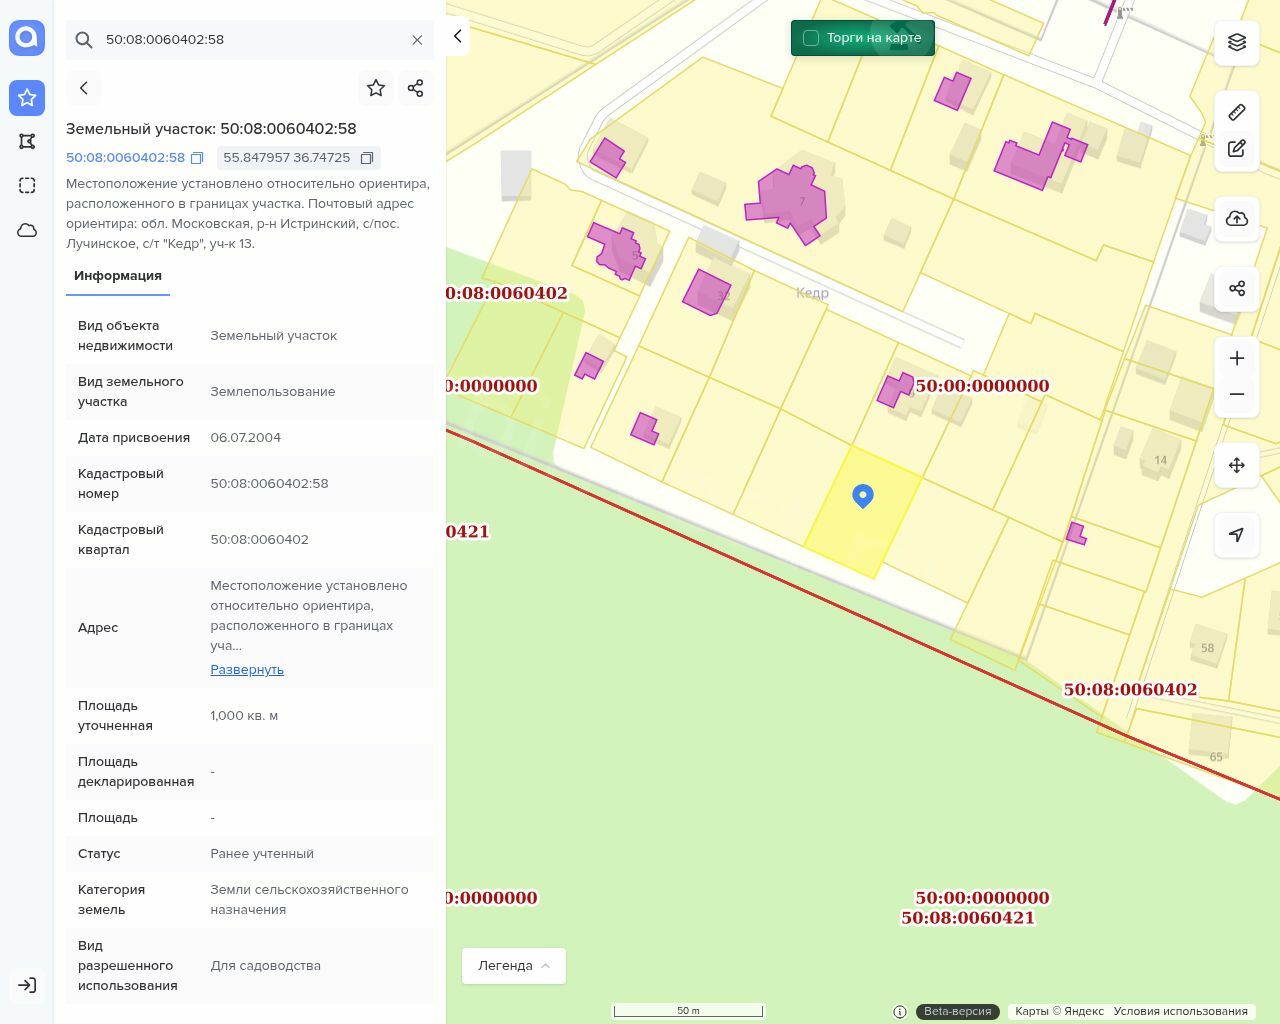Zoom out on the map

coord(1237,394)
